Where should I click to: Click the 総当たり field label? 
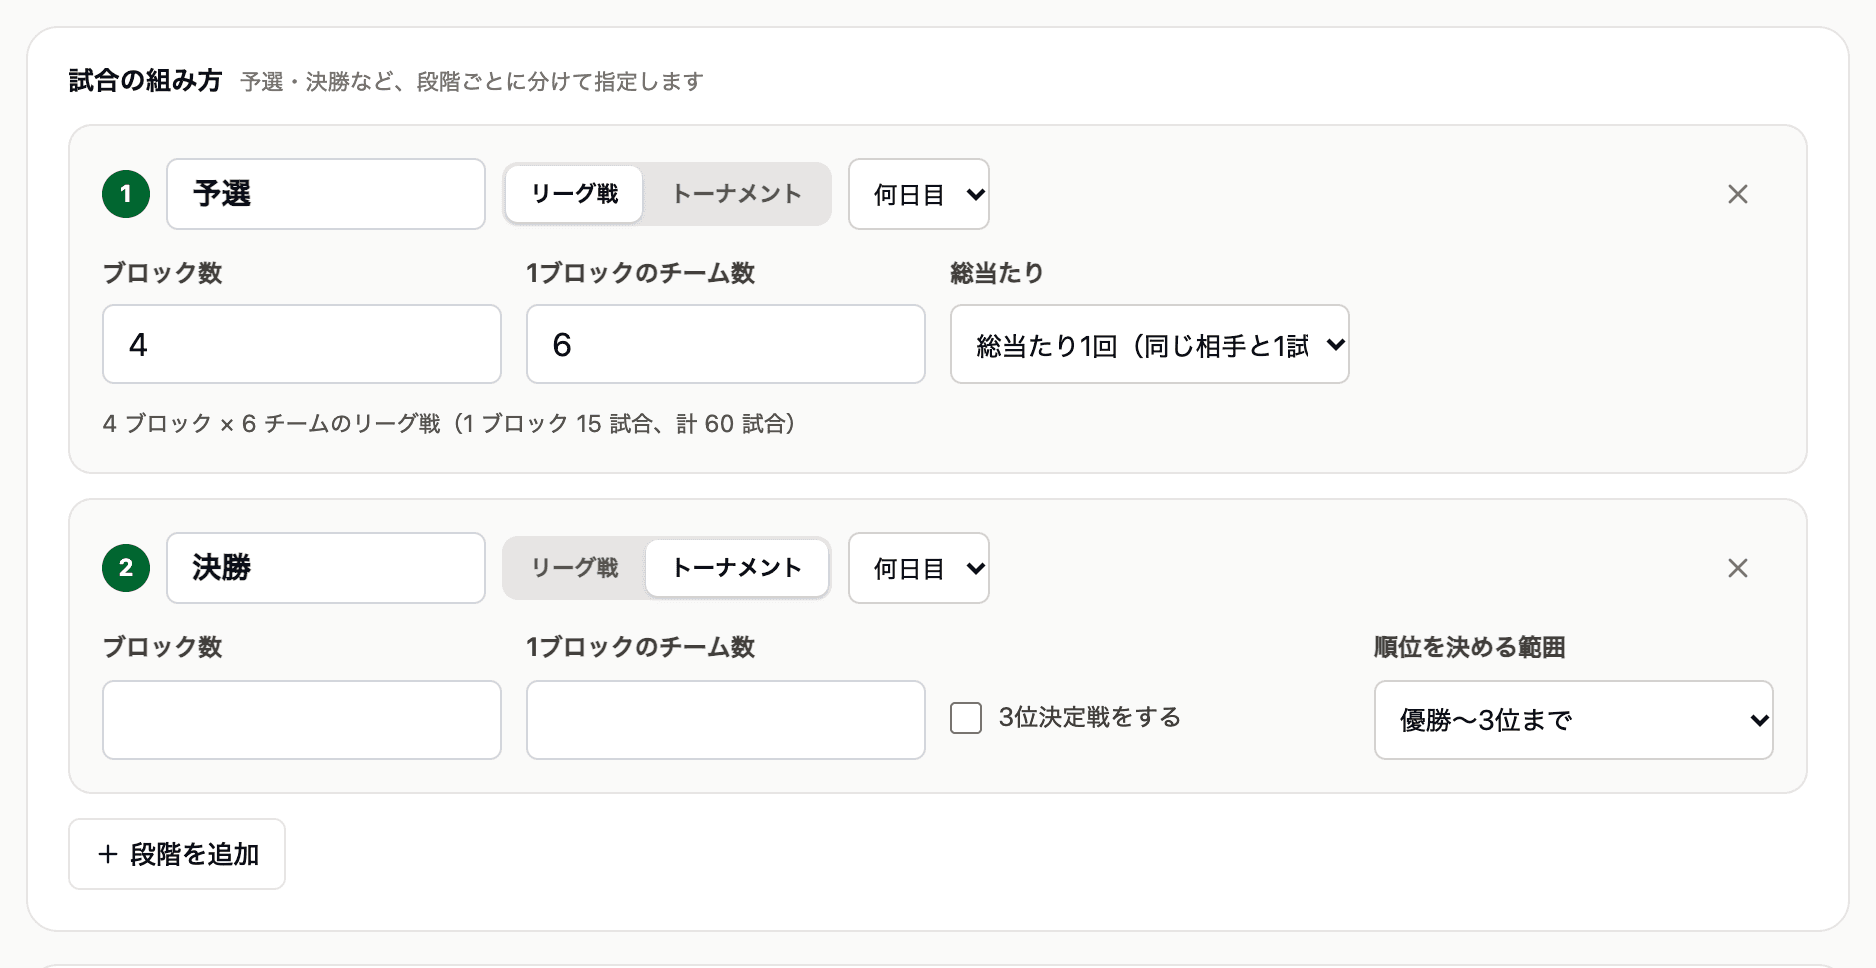[997, 273]
